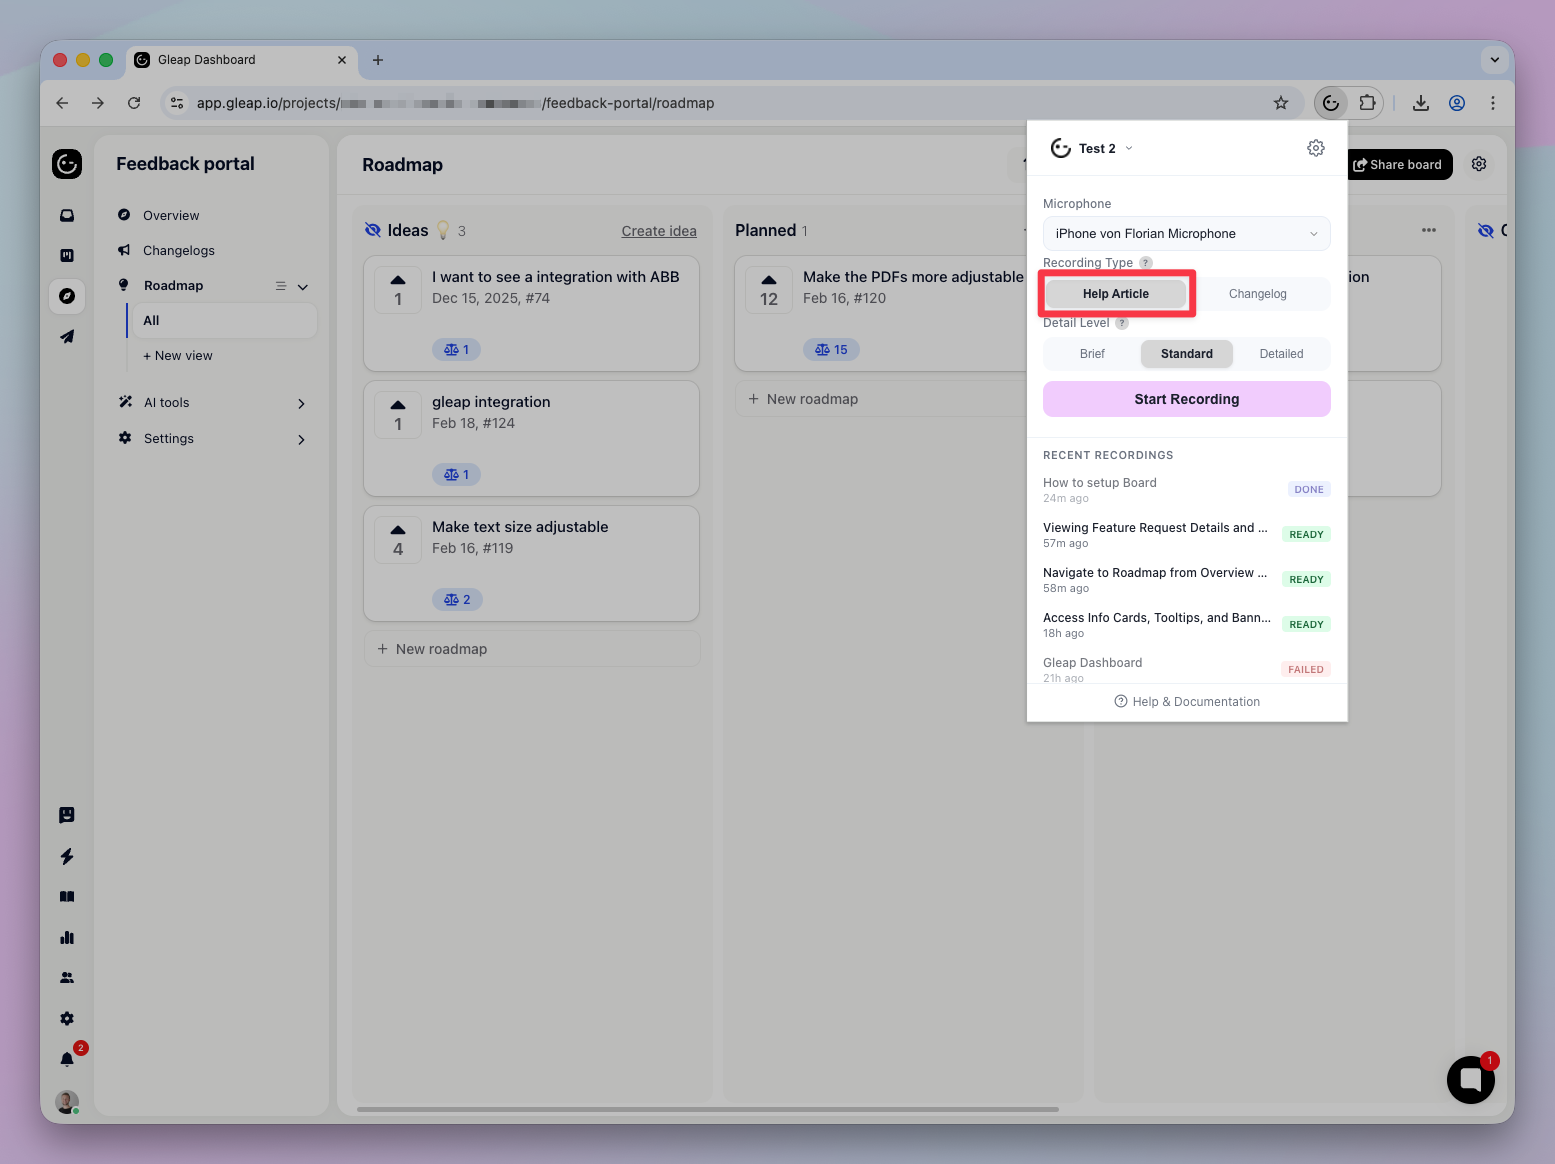Collapse the Roadmap section chevron
The width and height of the screenshot is (1555, 1164).
(x=303, y=287)
